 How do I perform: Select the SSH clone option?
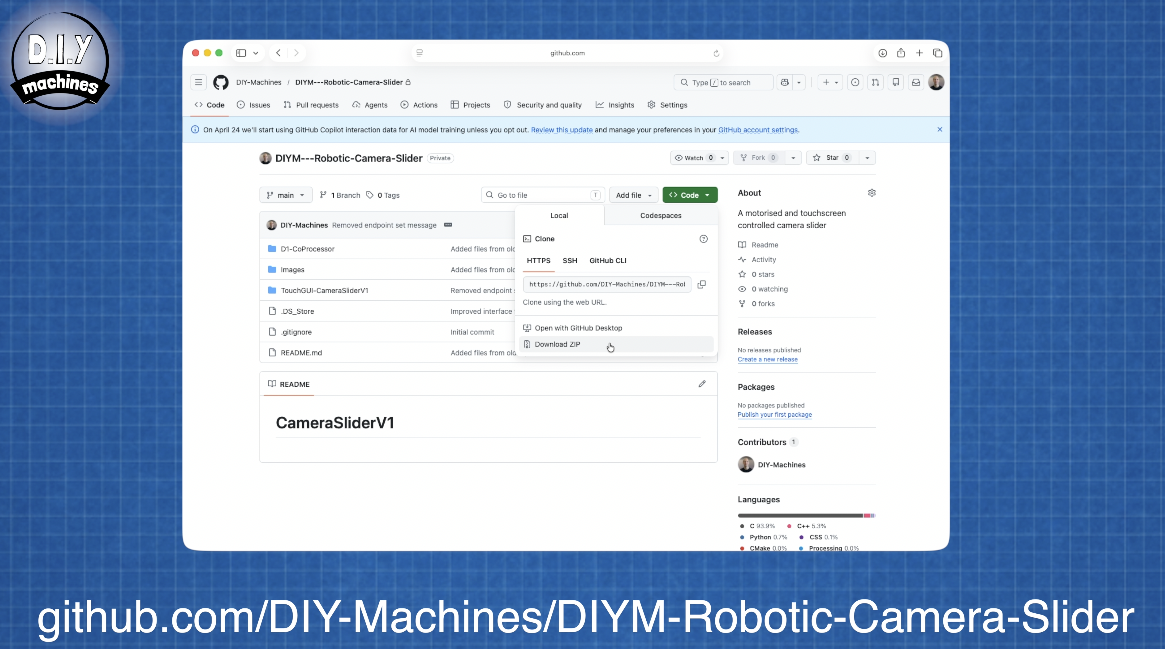[x=570, y=261]
